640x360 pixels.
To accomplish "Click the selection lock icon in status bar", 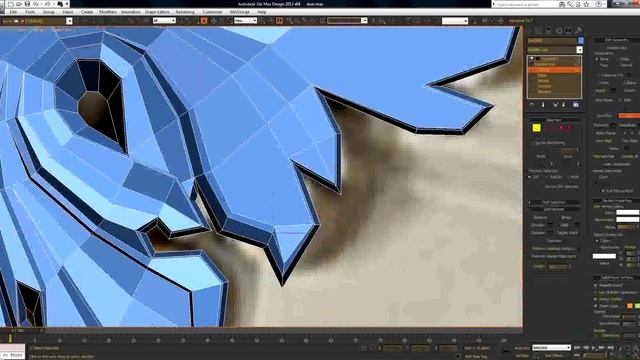I will [364, 348].
